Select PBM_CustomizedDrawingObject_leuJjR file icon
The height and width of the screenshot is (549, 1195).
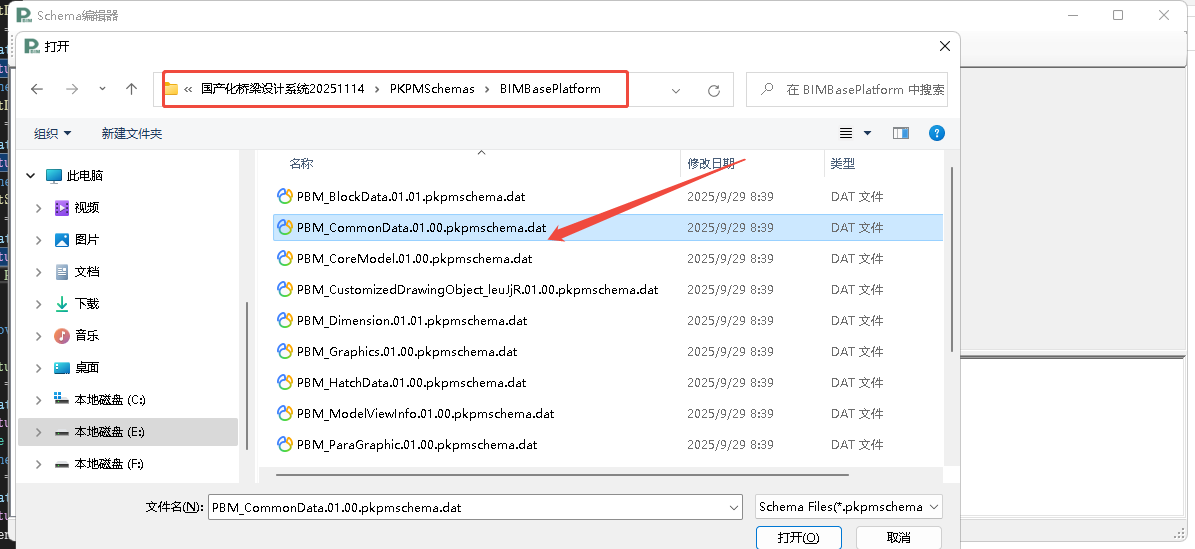coord(285,289)
